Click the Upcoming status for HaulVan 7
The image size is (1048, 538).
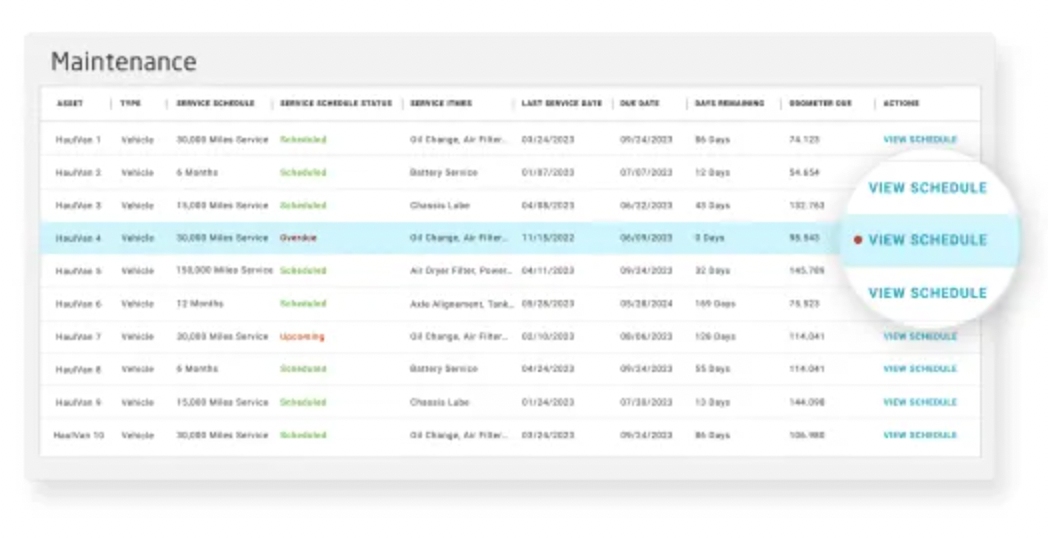(x=302, y=337)
